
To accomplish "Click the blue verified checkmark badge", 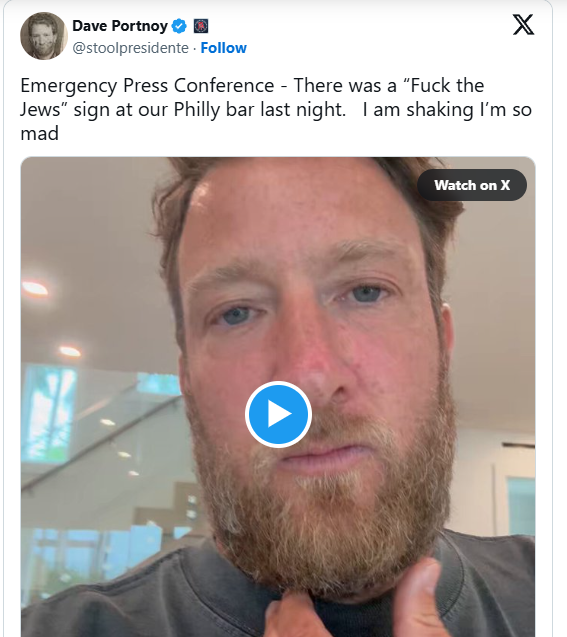I will 179,26.
